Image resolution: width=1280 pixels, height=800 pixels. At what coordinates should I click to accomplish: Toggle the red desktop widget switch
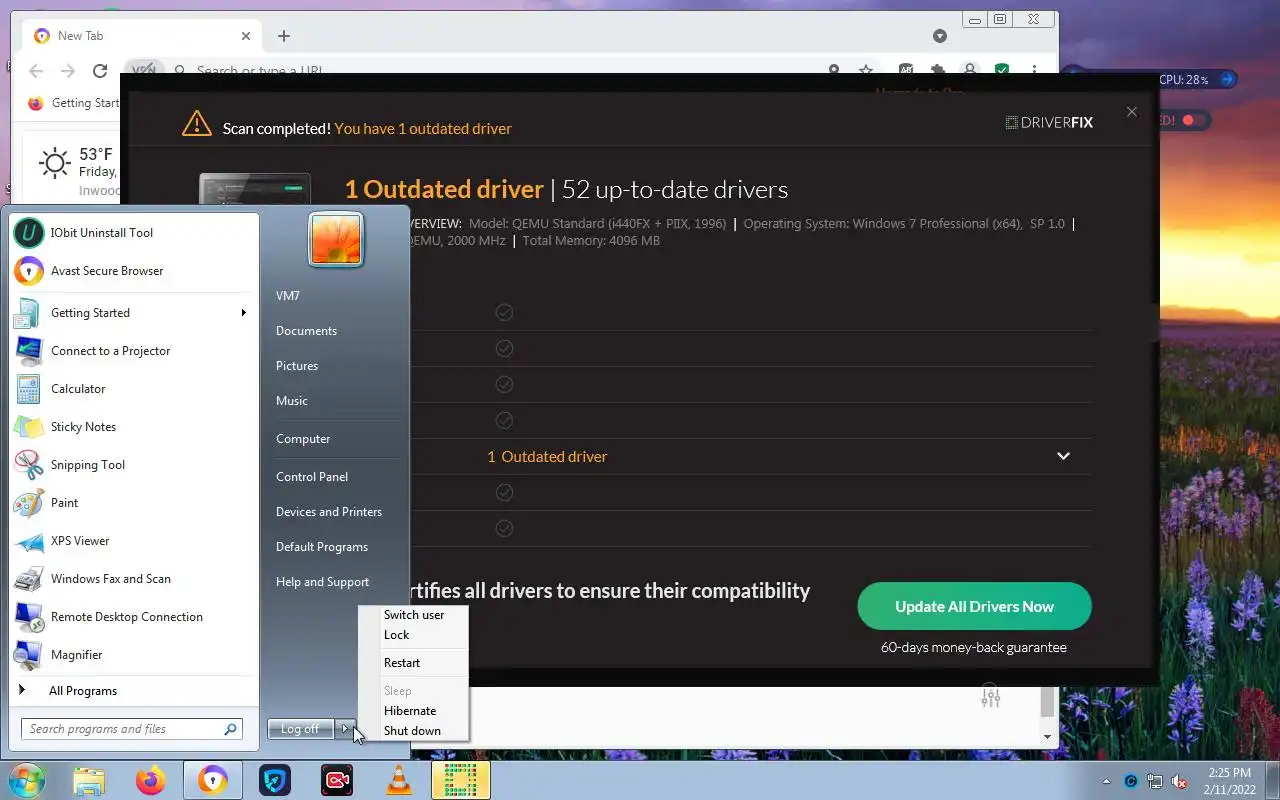[x=1188, y=120]
